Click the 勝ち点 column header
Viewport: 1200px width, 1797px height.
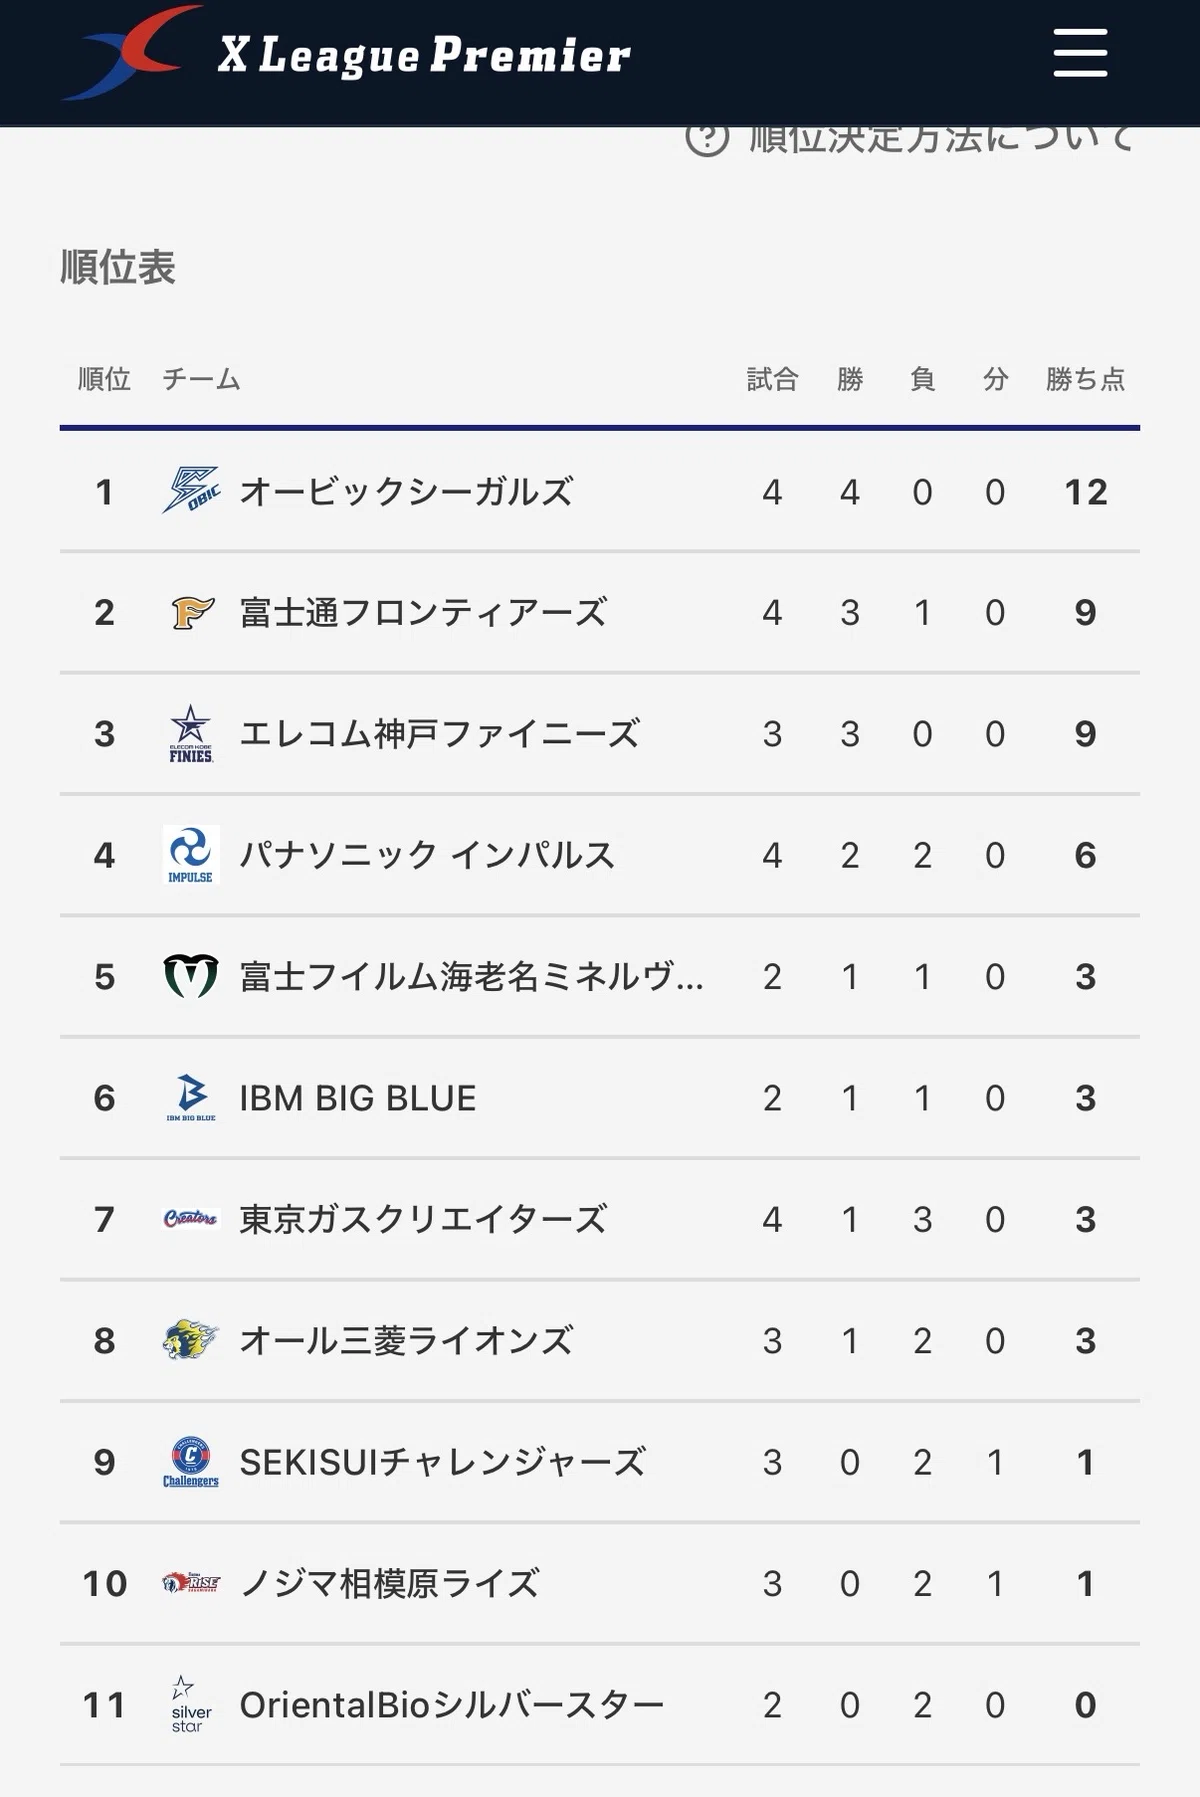tap(1086, 379)
